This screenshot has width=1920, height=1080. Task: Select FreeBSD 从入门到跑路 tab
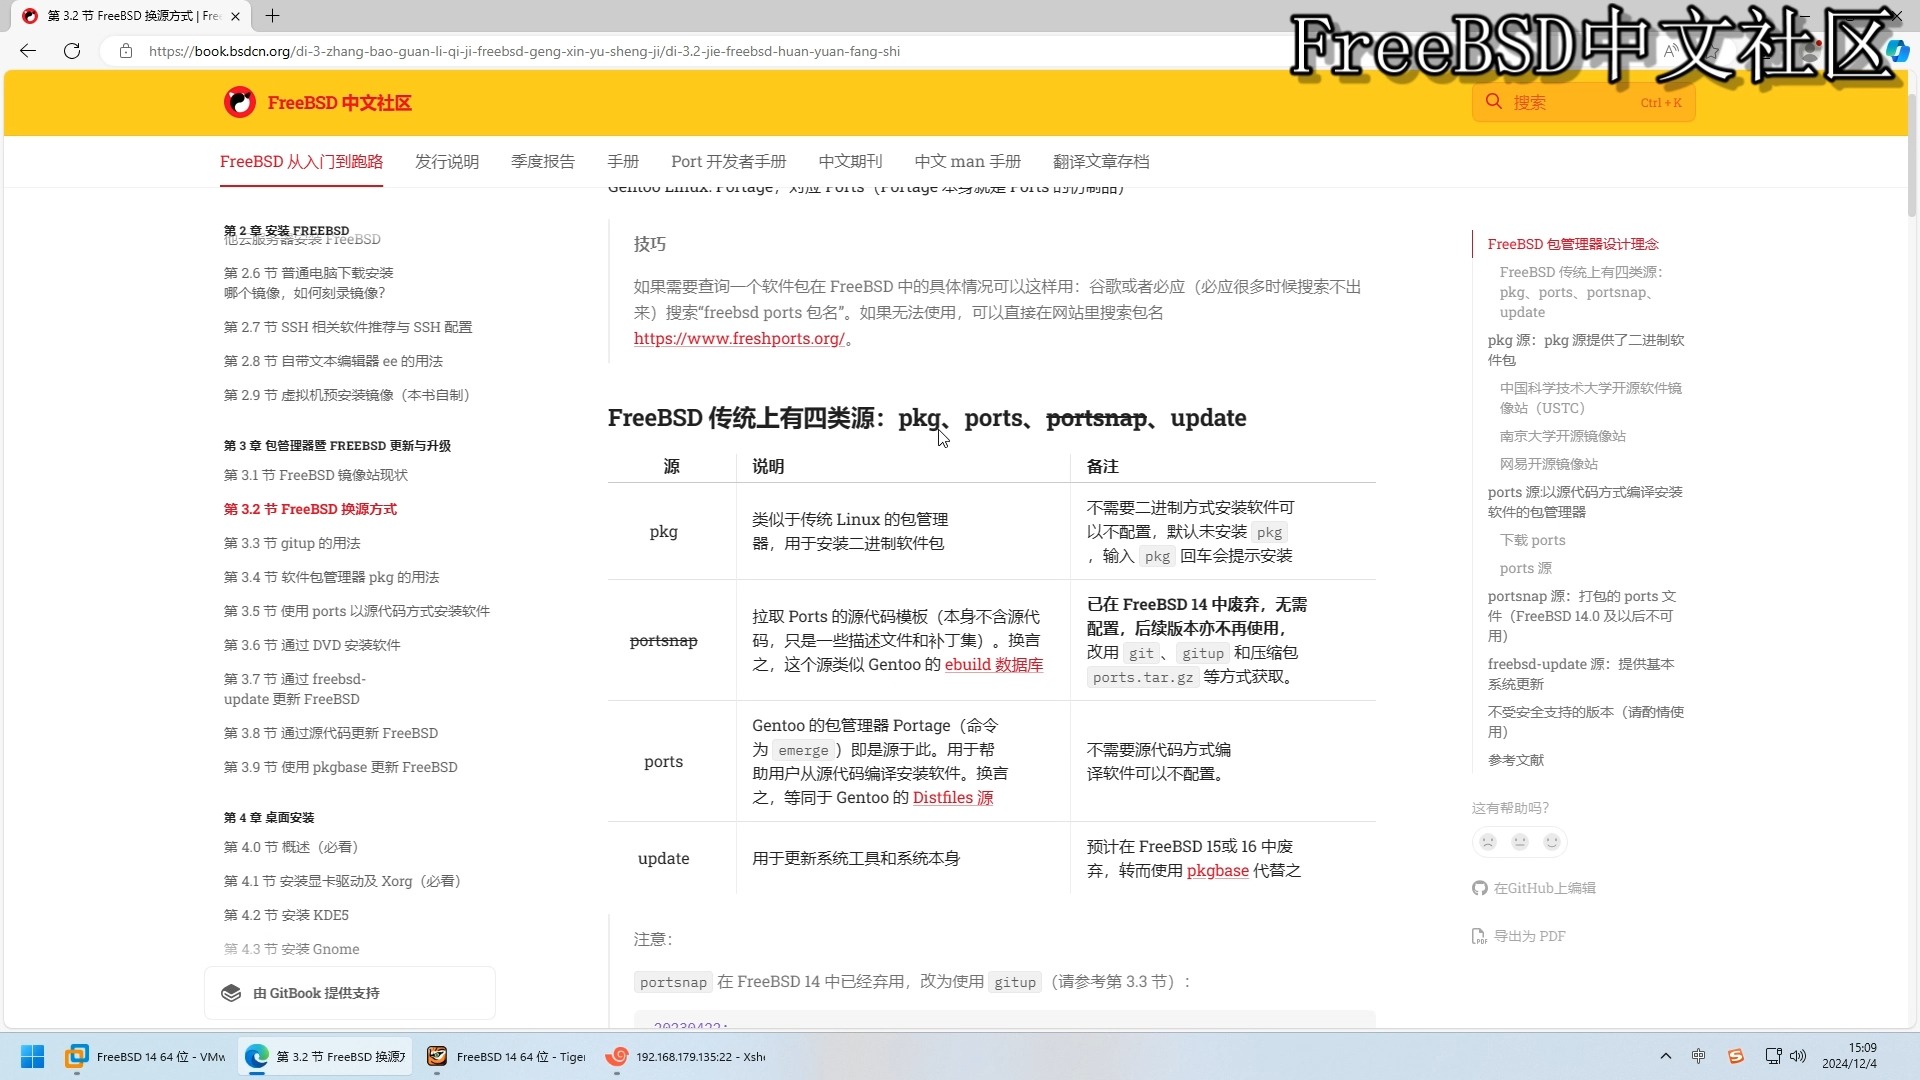tap(301, 161)
